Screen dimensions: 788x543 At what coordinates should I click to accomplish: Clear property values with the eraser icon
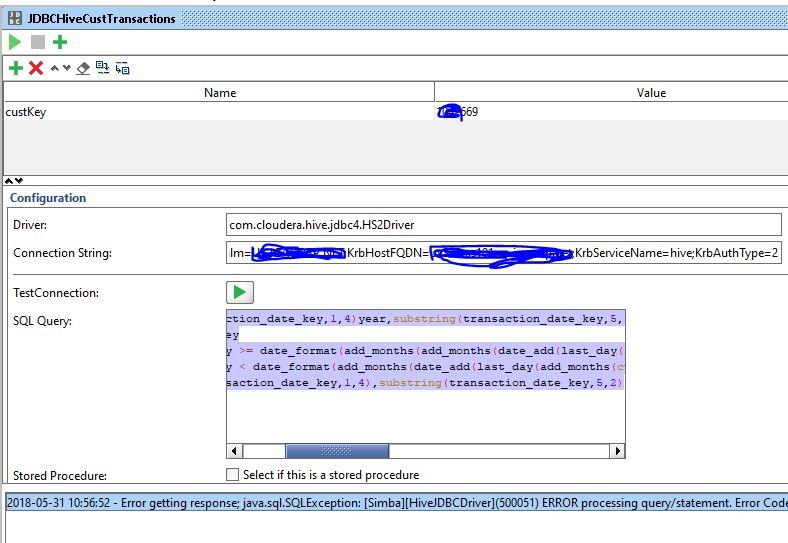click(x=83, y=68)
